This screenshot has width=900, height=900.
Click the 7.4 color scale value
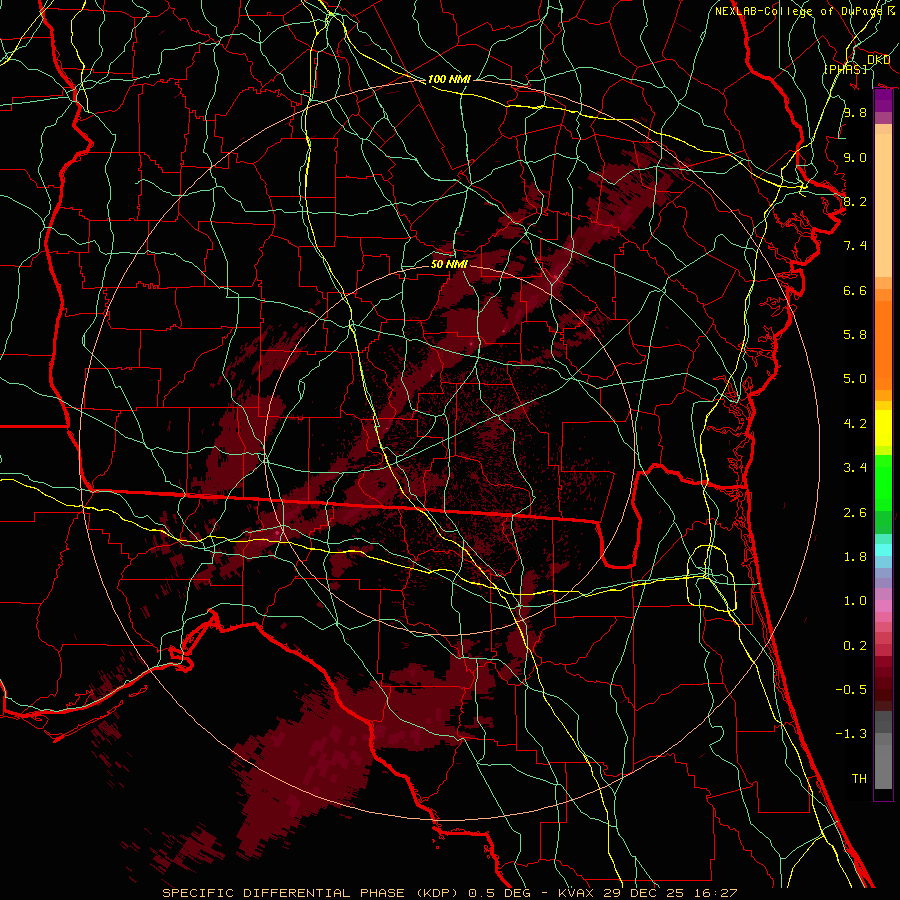click(855, 246)
